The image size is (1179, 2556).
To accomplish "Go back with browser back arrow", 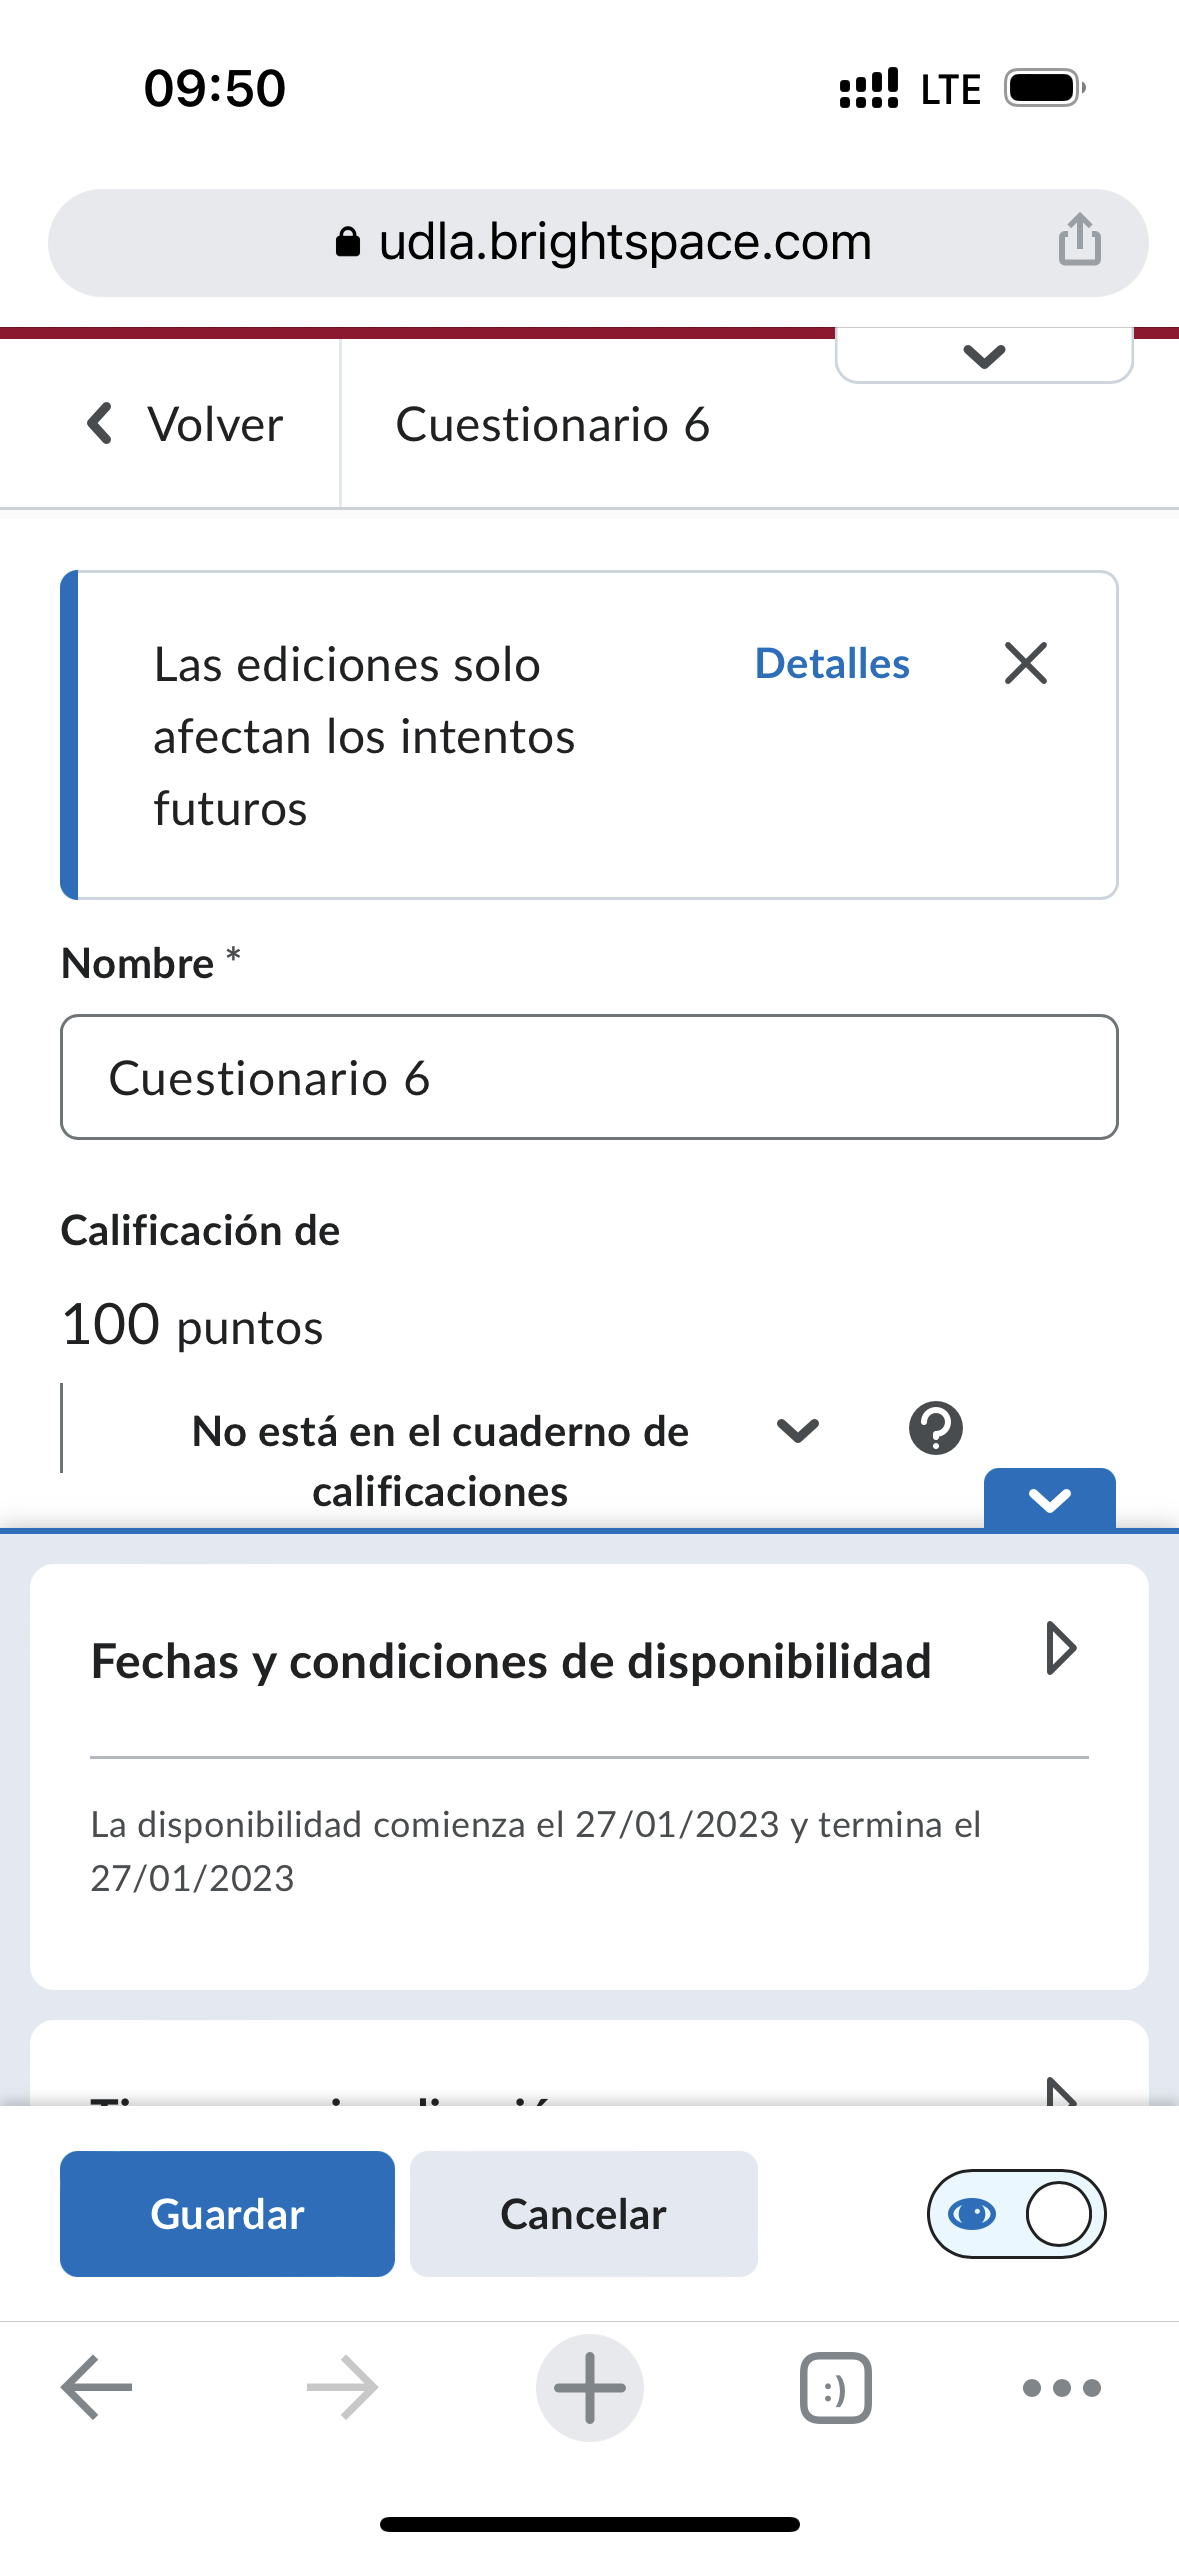I will (97, 2387).
